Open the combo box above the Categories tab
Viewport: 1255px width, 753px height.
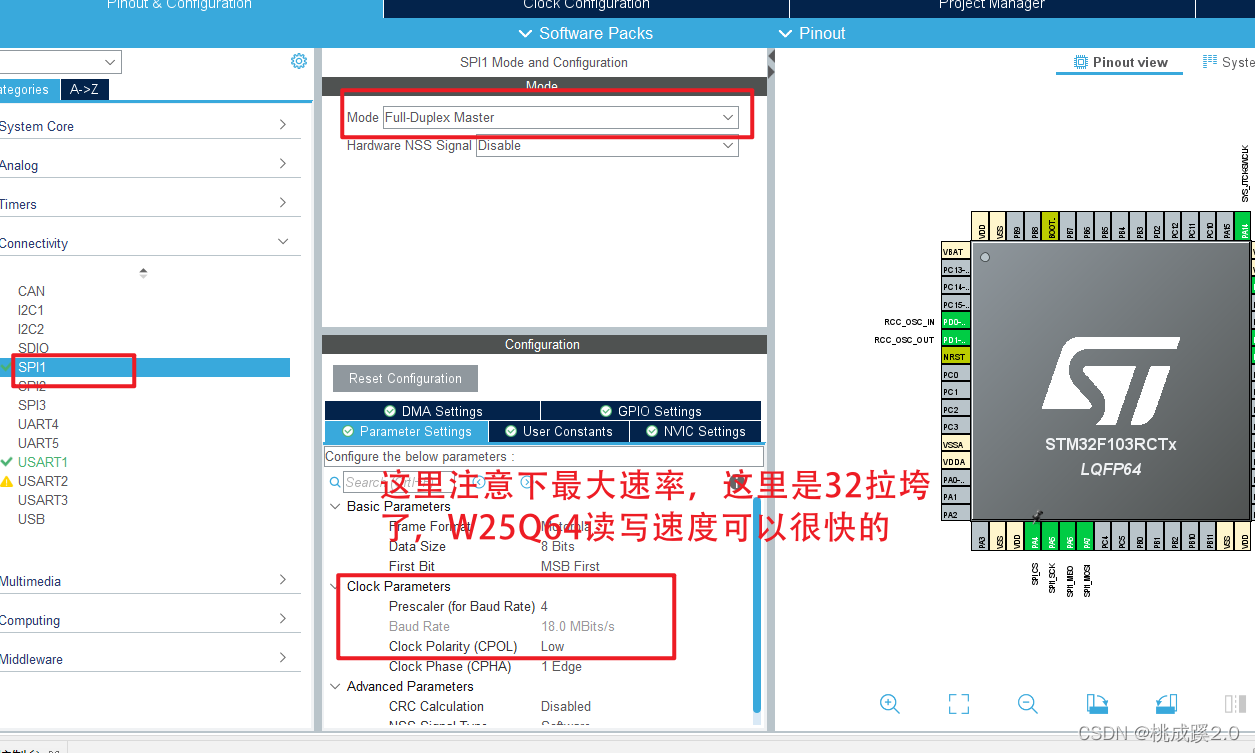60,62
